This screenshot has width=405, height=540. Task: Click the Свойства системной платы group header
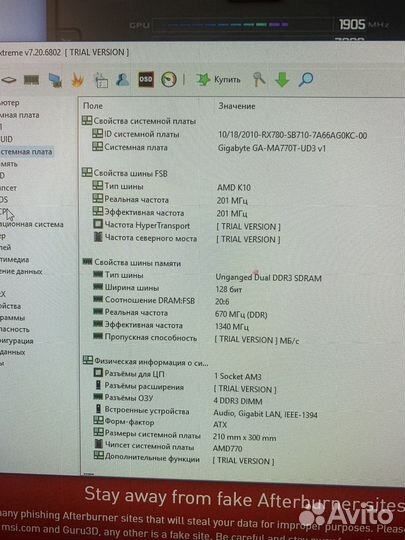coord(139,121)
